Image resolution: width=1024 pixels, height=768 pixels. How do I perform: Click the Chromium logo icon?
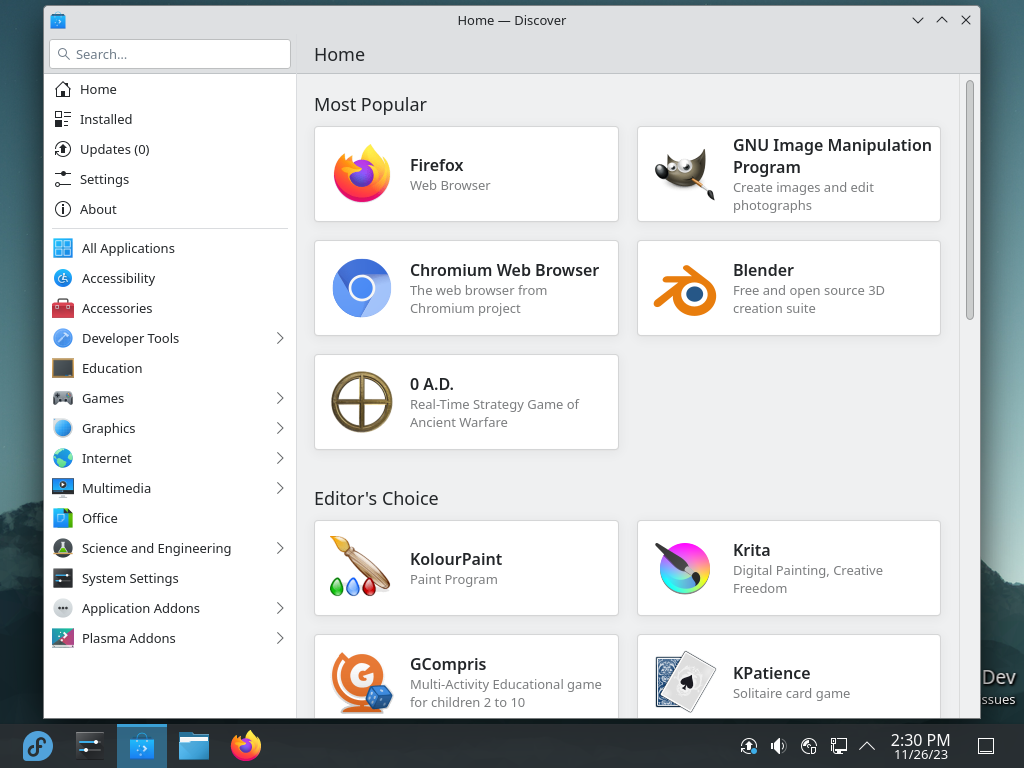click(x=362, y=288)
